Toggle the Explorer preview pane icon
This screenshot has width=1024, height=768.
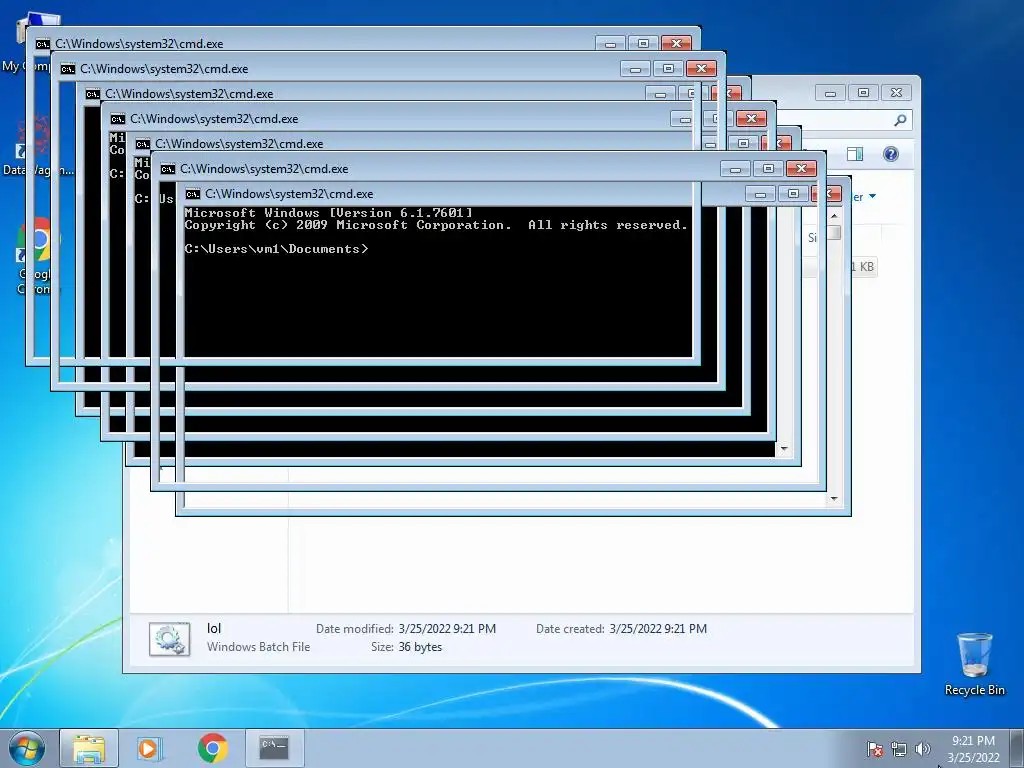coord(855,154)
